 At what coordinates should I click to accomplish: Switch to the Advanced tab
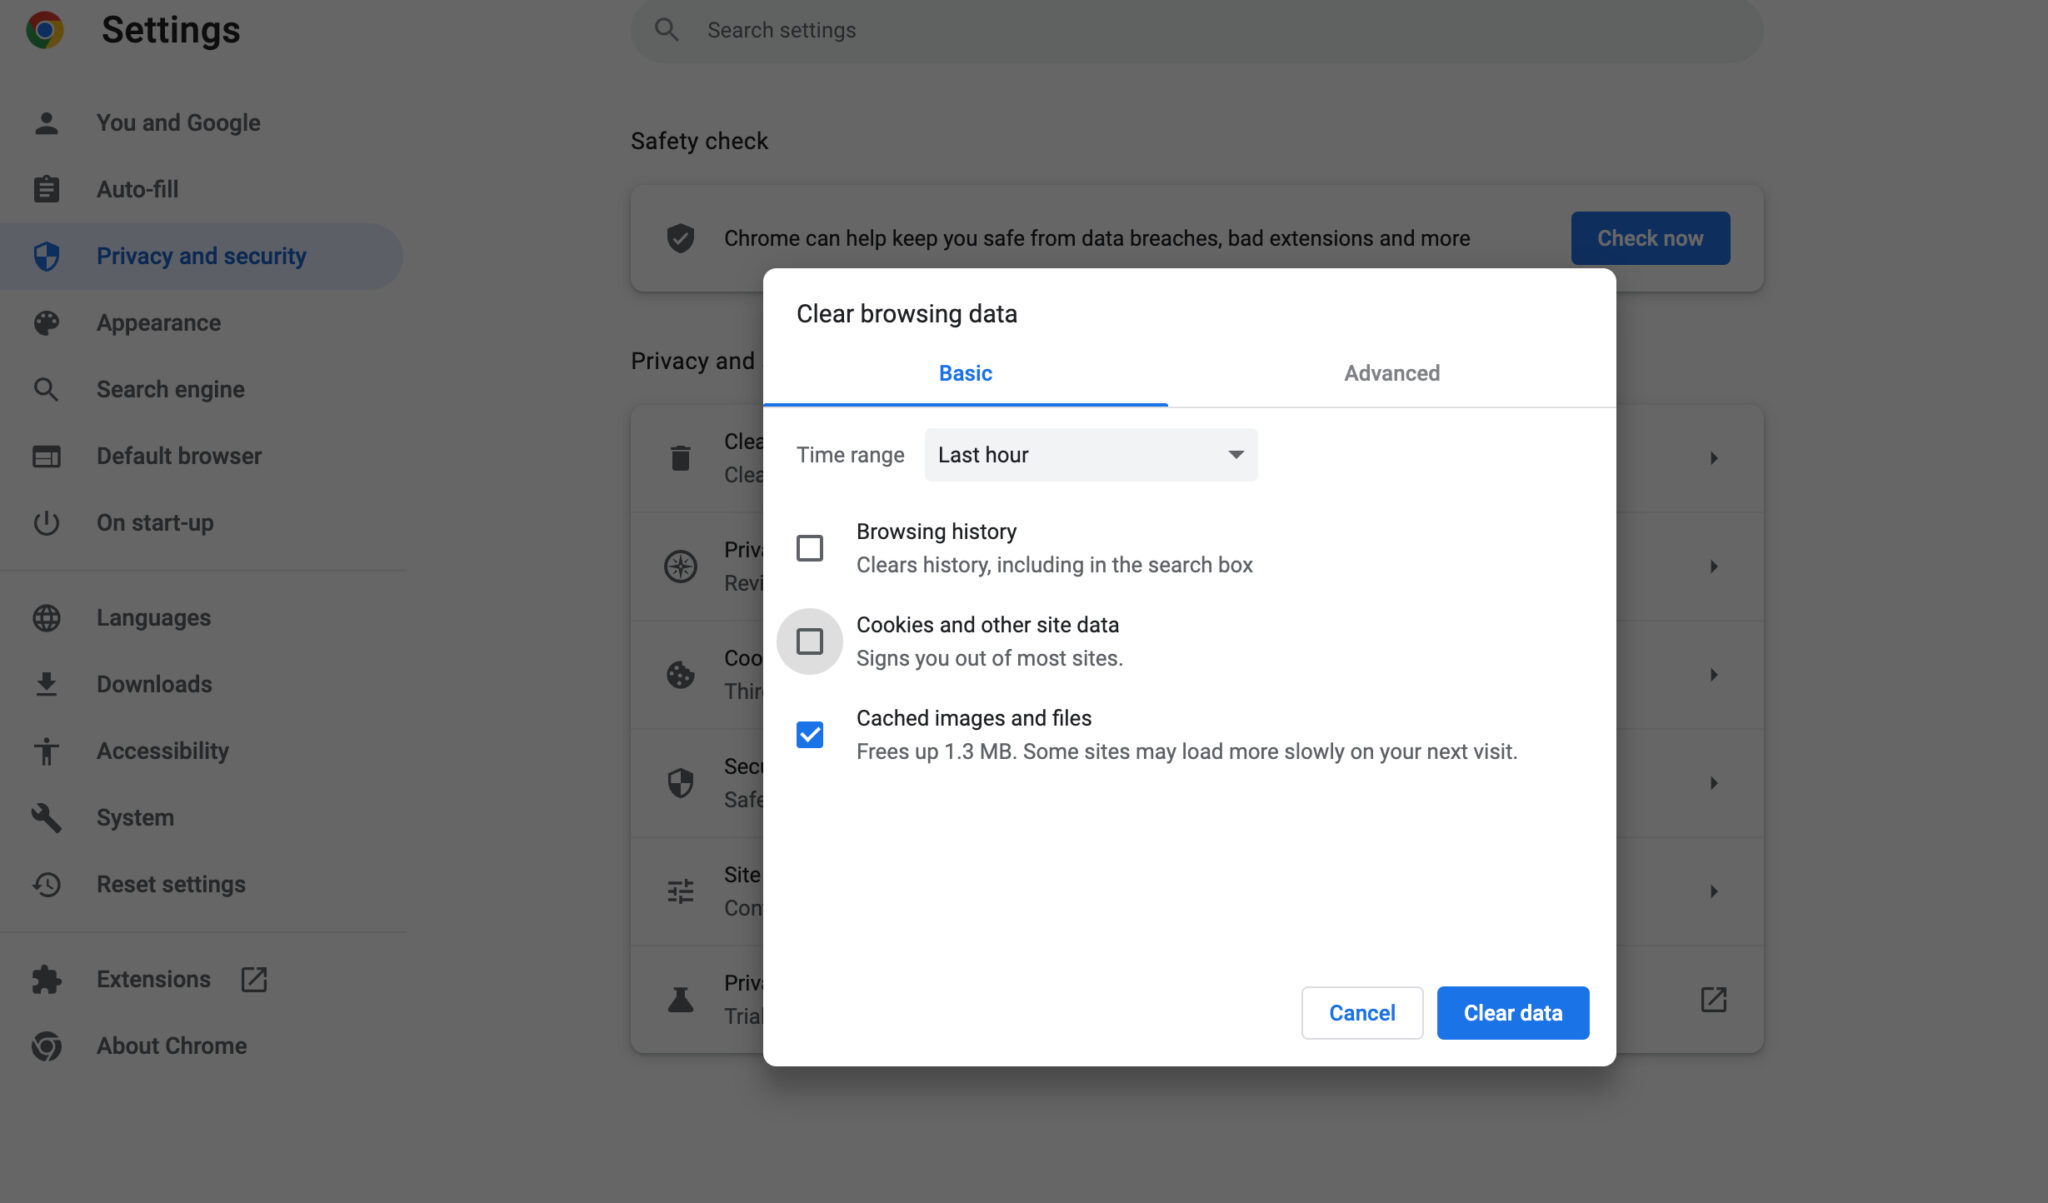pos(1391,373)
